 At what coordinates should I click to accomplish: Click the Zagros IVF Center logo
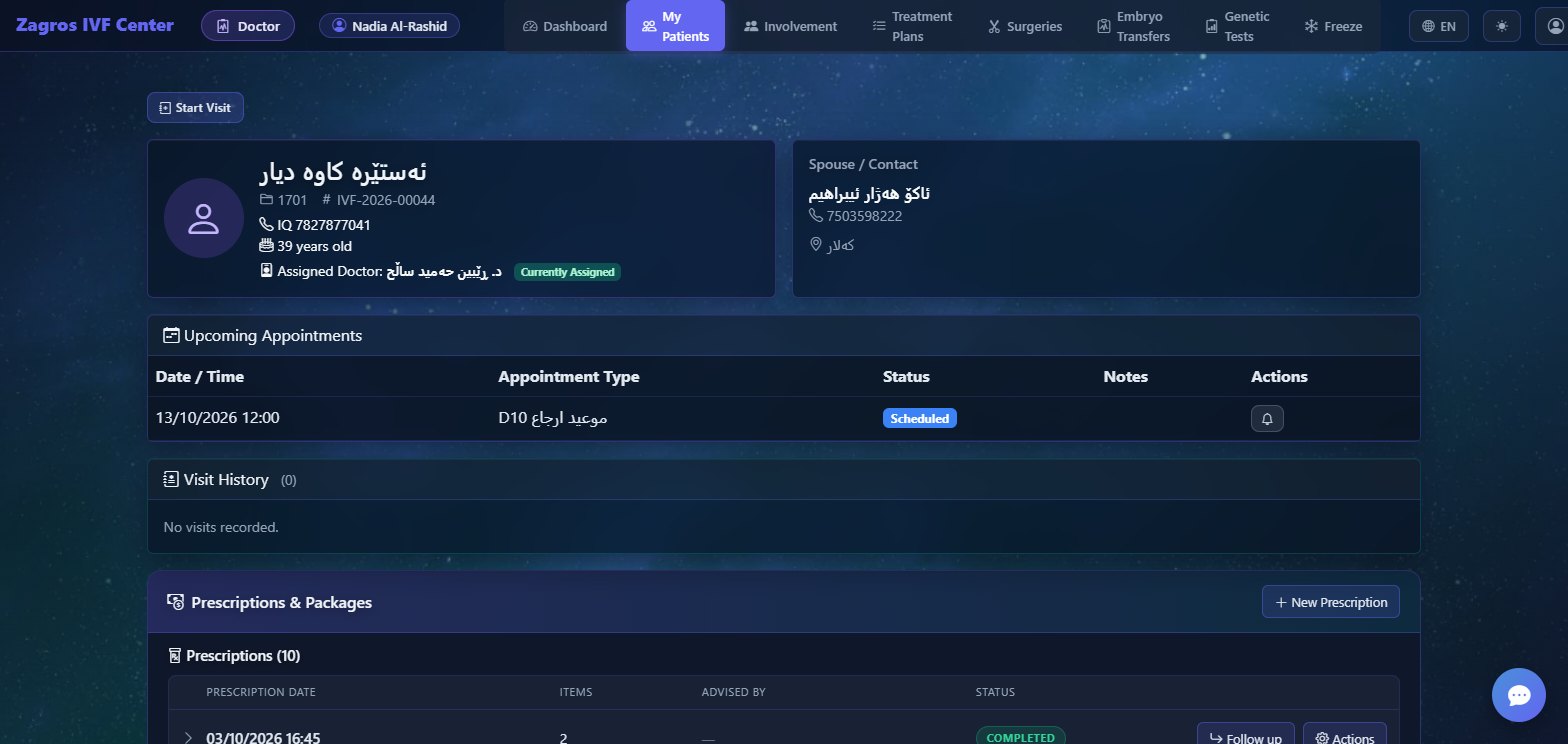[95, 25]
